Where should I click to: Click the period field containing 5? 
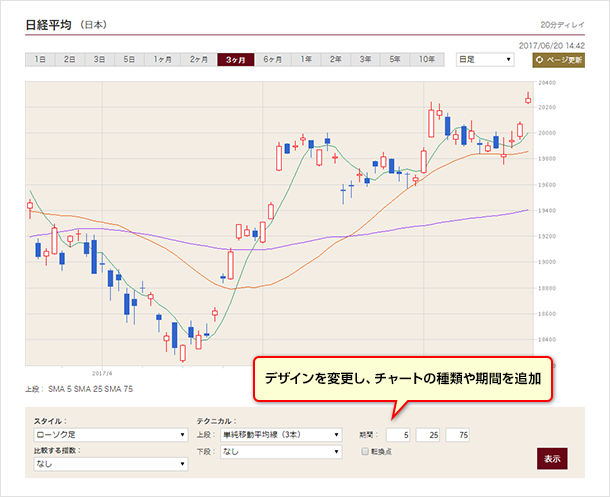(400, 435)
